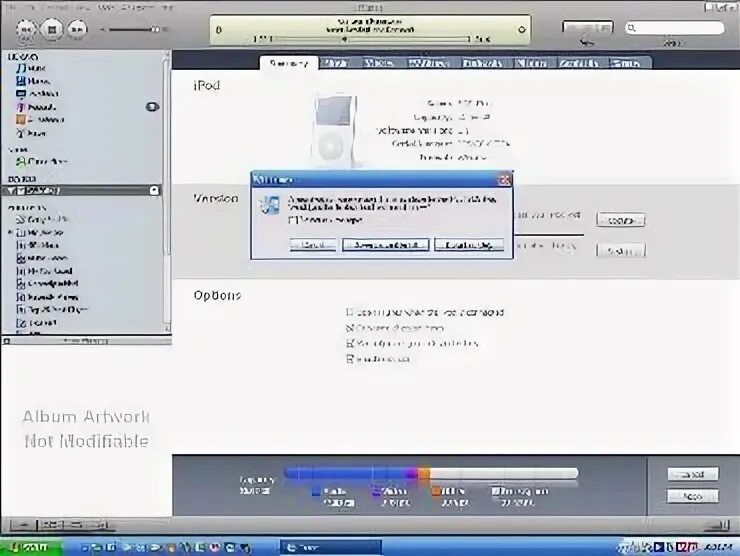The image size is (740, 556).
Task: Open the Top 25 Most Played playlist
Action: (52, 310)
